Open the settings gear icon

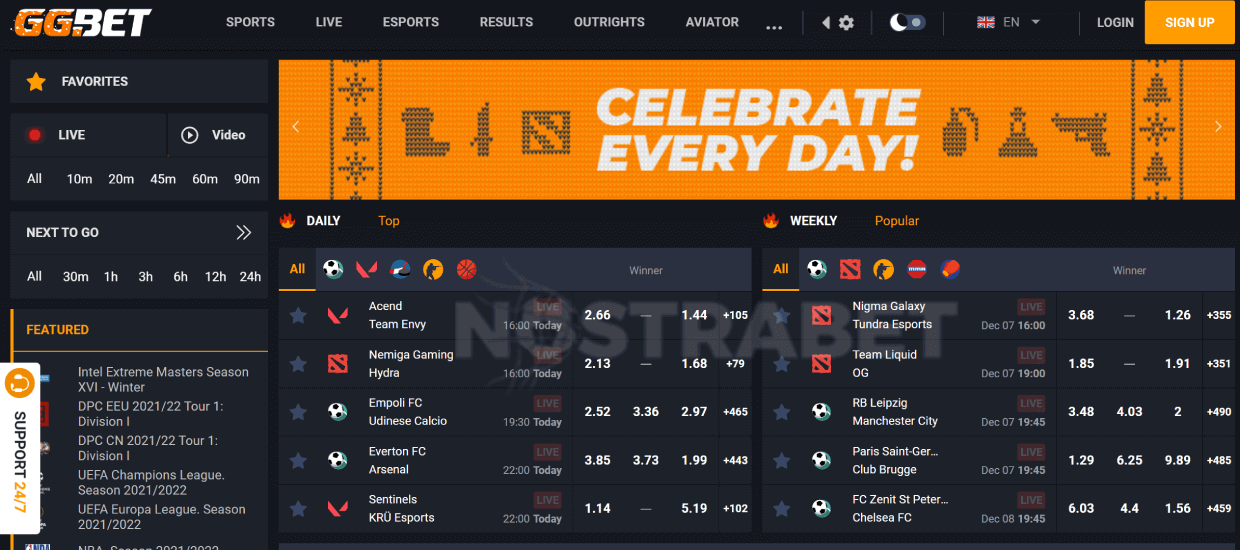(846, 22)
